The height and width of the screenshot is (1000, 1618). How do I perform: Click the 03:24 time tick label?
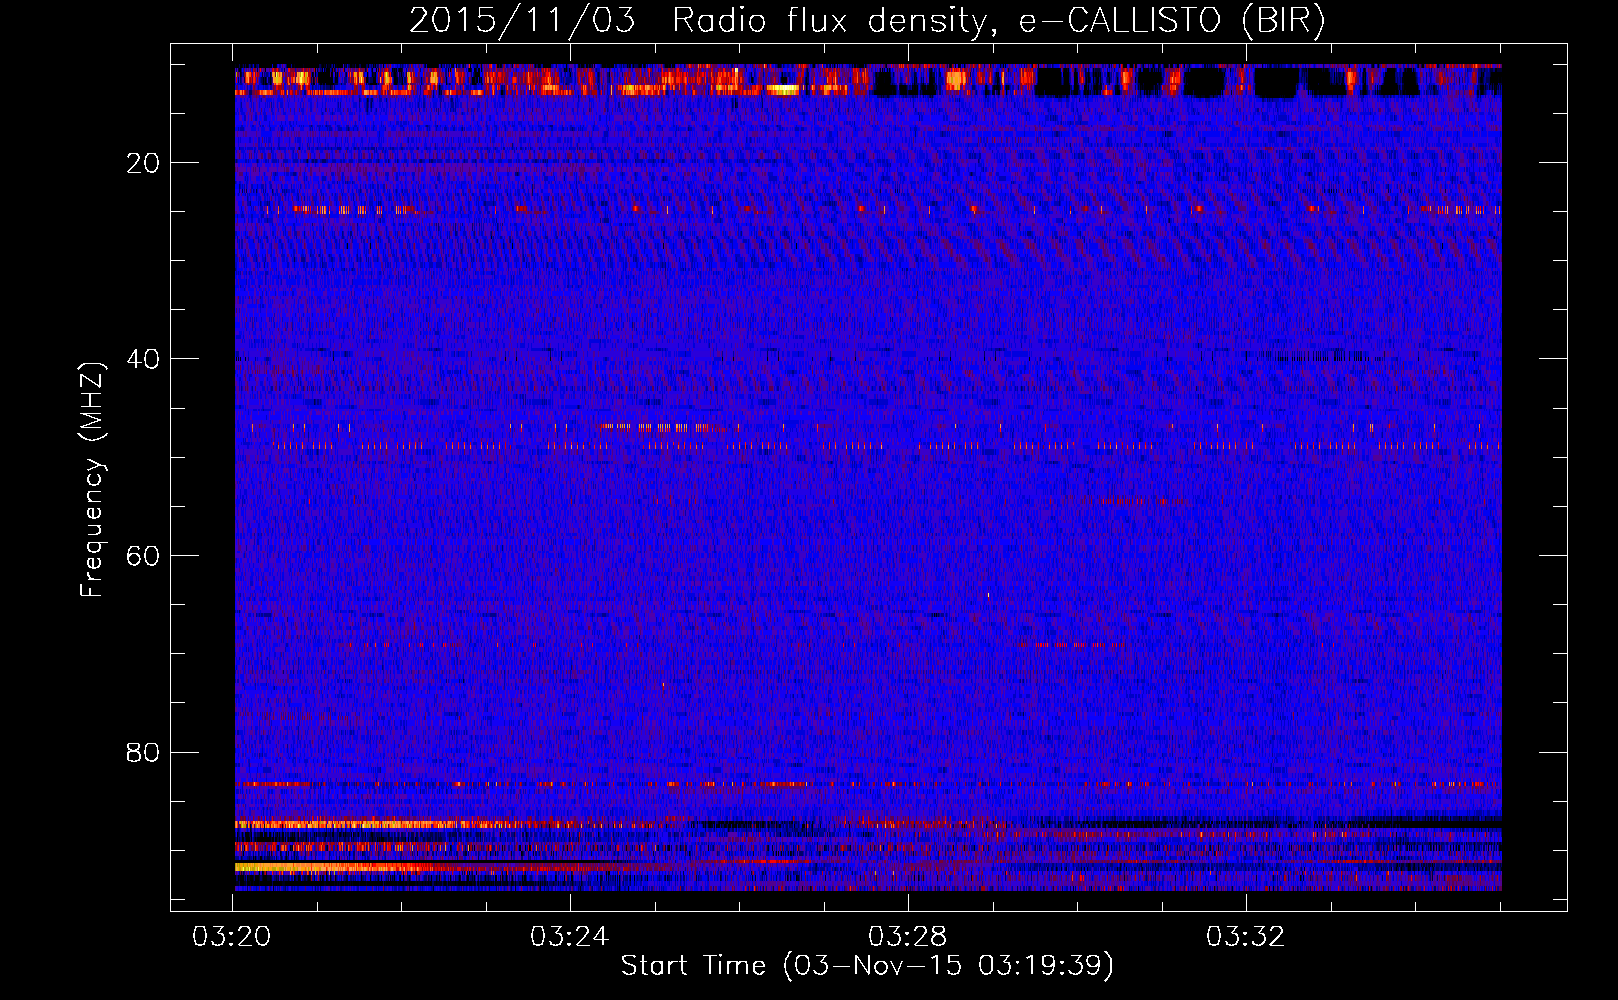click(570, 937)
